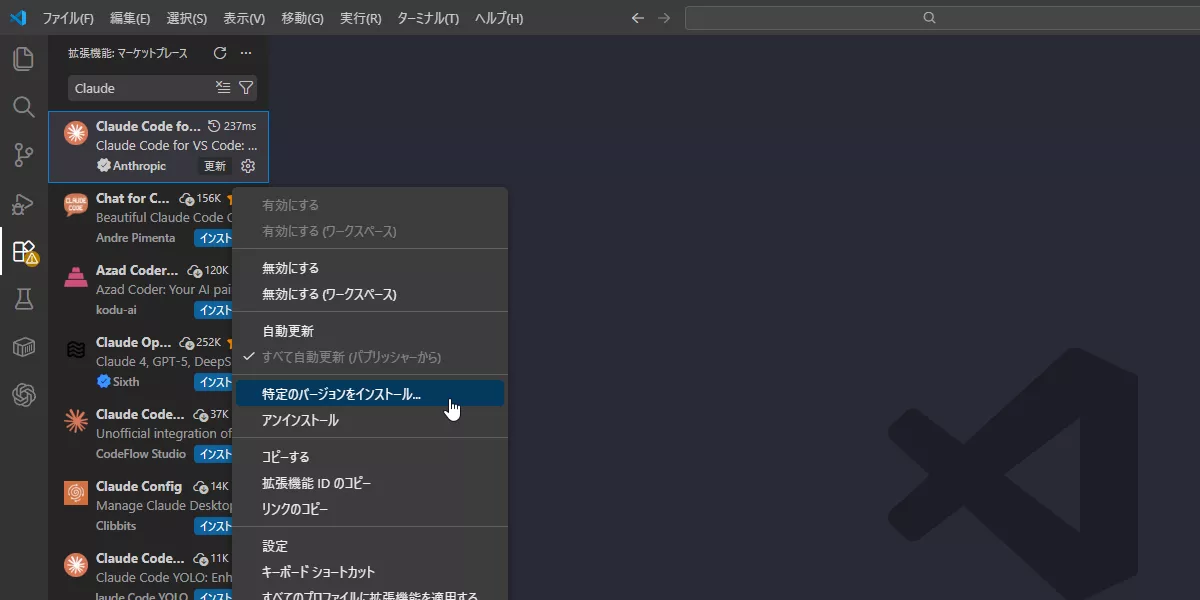The width and height of the screenshot is (1200, 600).
Task: Open the sort options icon in search box
Action: [224, 88]
